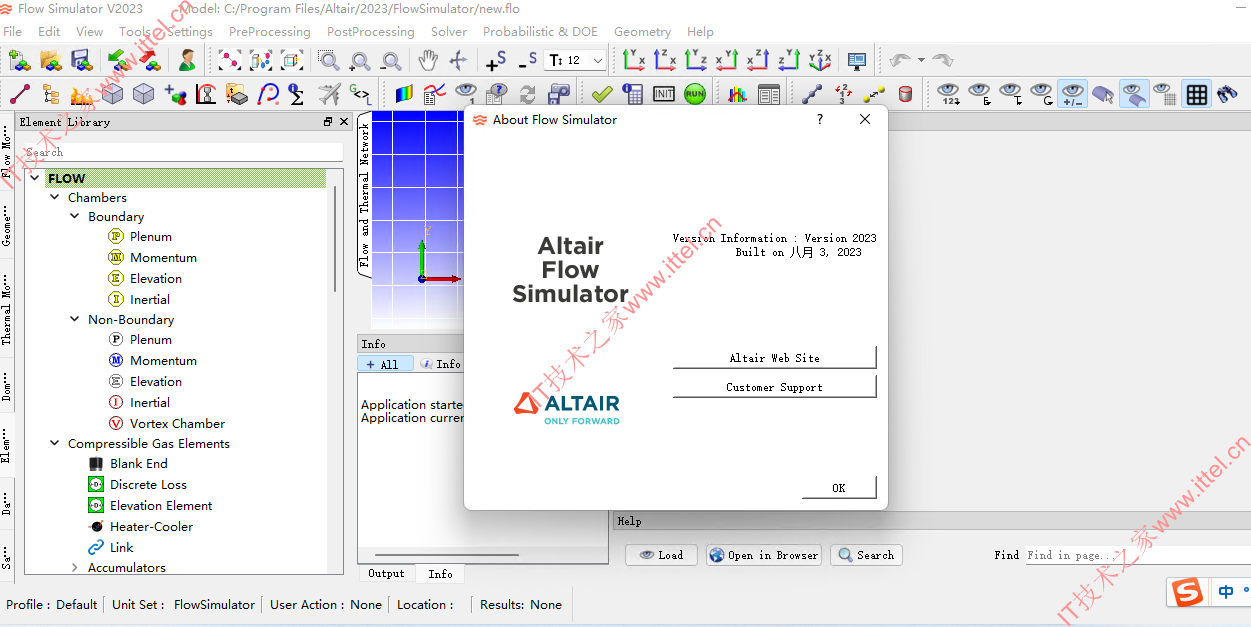Screen dimensions: 1251x627
Task: Click the Search button in Help
Action: point(866,555)
